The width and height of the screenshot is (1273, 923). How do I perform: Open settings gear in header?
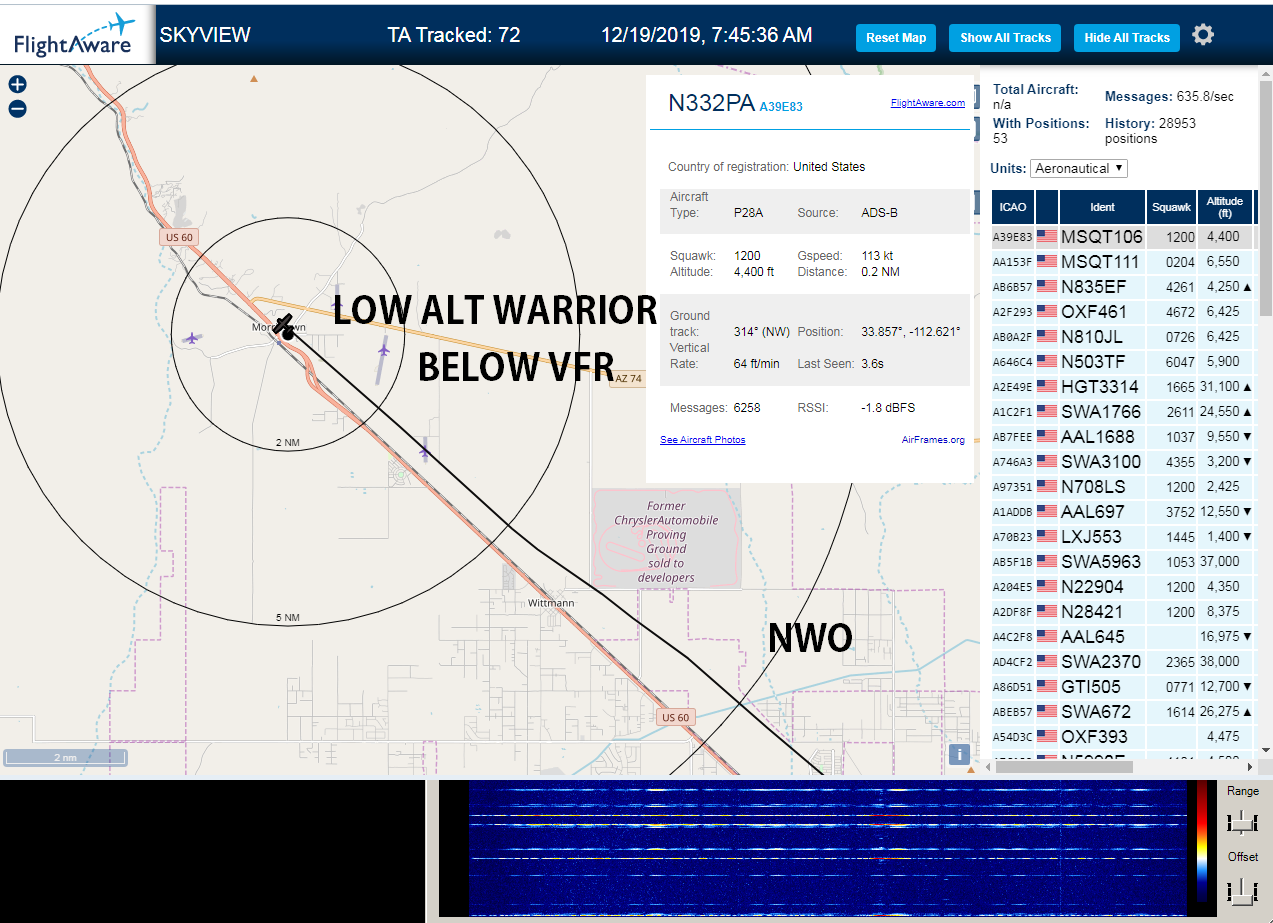coord(1203,35)
